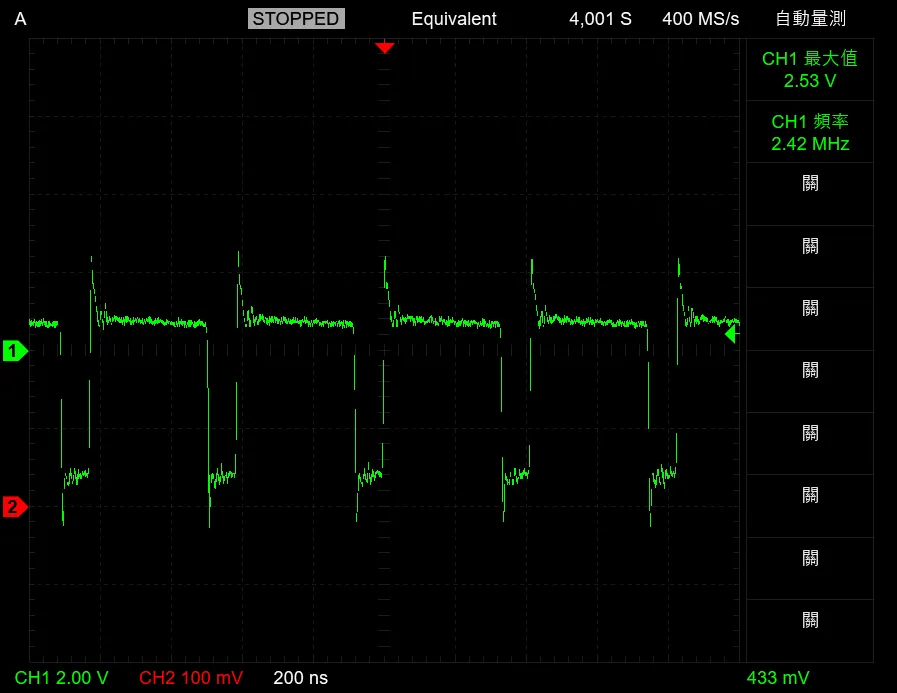Click the CH1 2.00 V scale readout
The height and width of the screenshot is (693, 897).
pos(62,678)
